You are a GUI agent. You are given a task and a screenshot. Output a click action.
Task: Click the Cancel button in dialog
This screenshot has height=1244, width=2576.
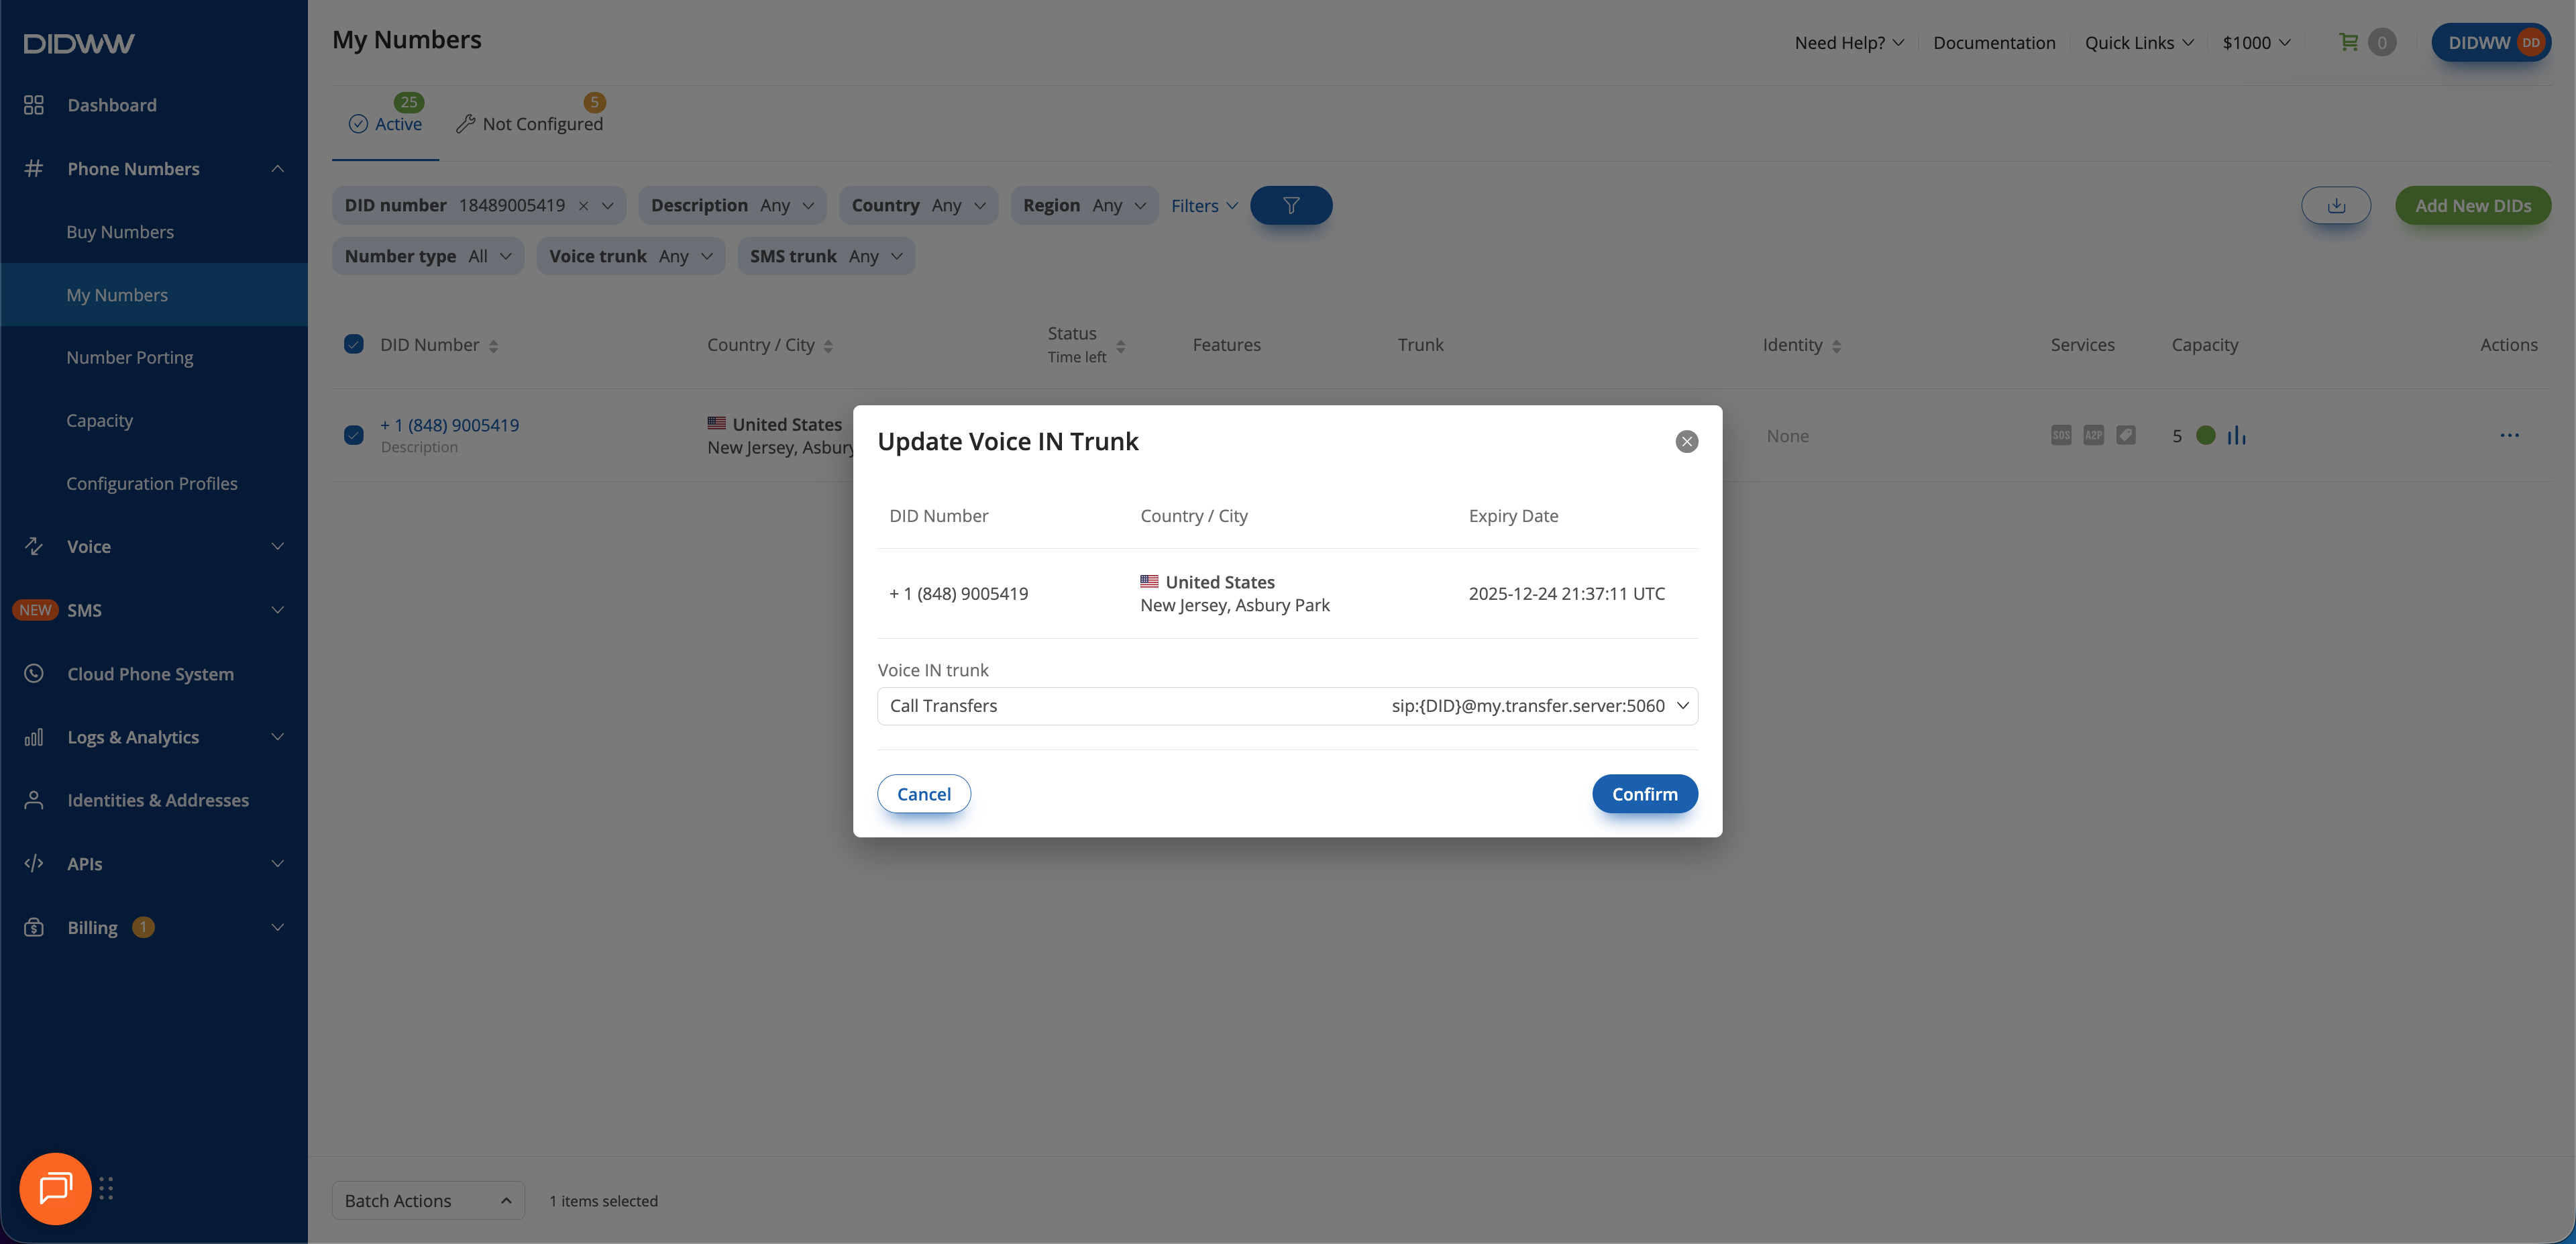[x=924, y=794]
